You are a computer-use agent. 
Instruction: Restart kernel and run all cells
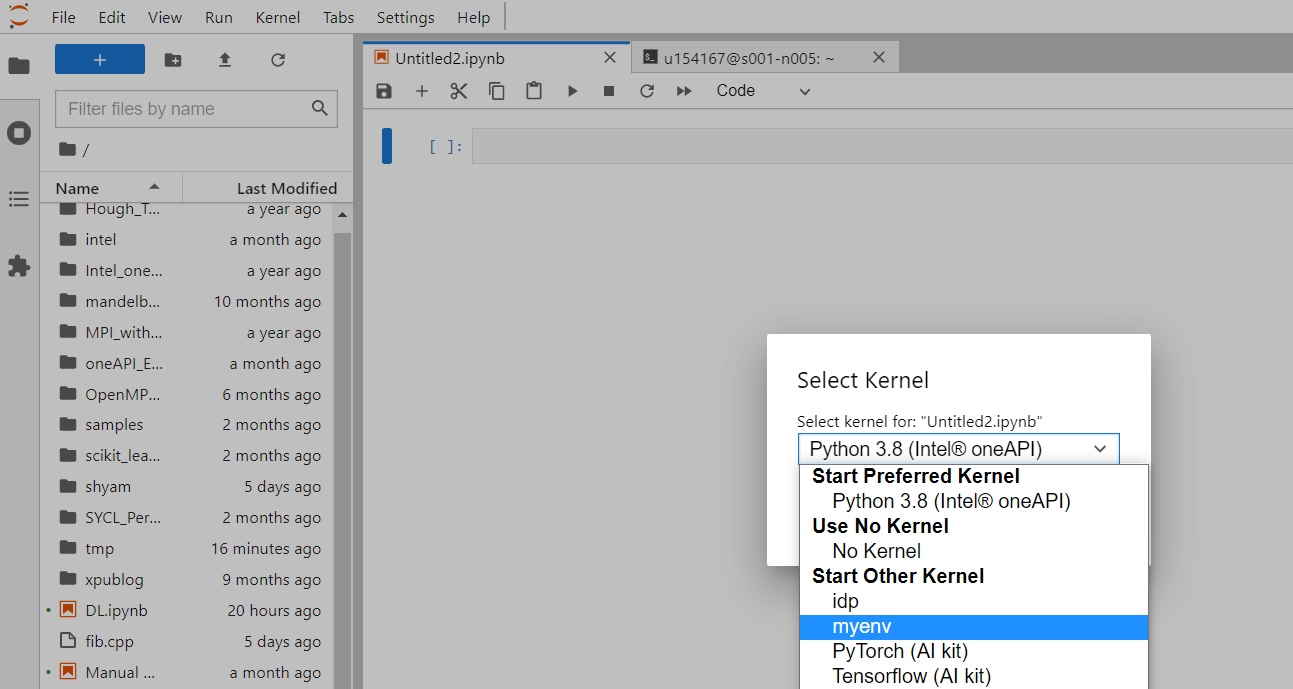click(684, 91)
